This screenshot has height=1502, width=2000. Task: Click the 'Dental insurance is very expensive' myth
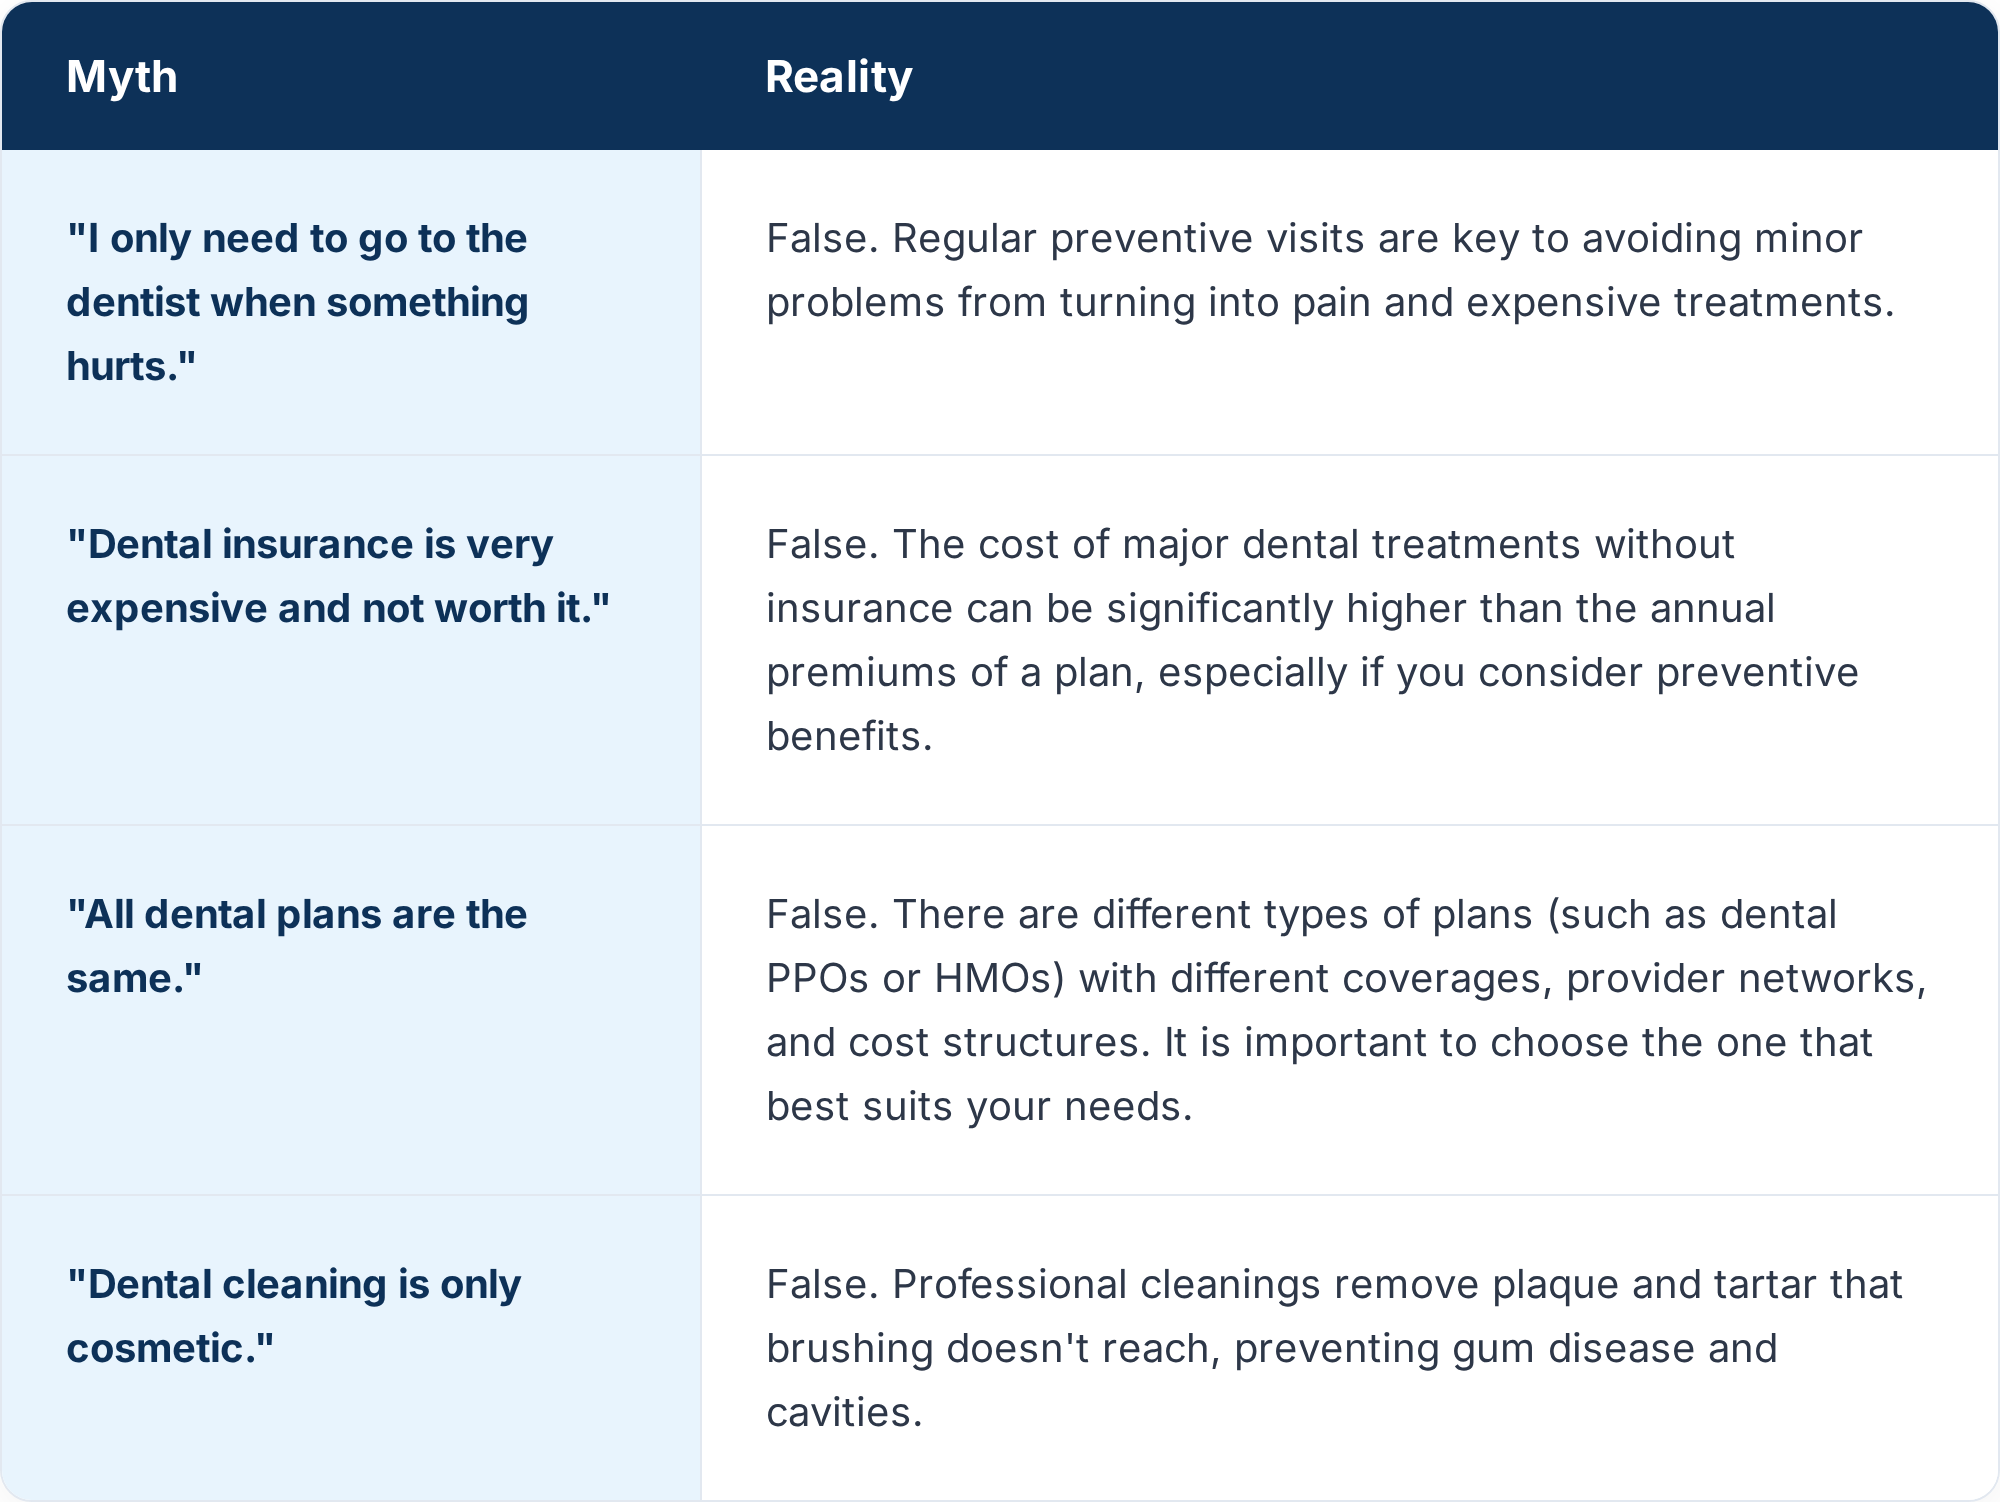tap(338, 576)
